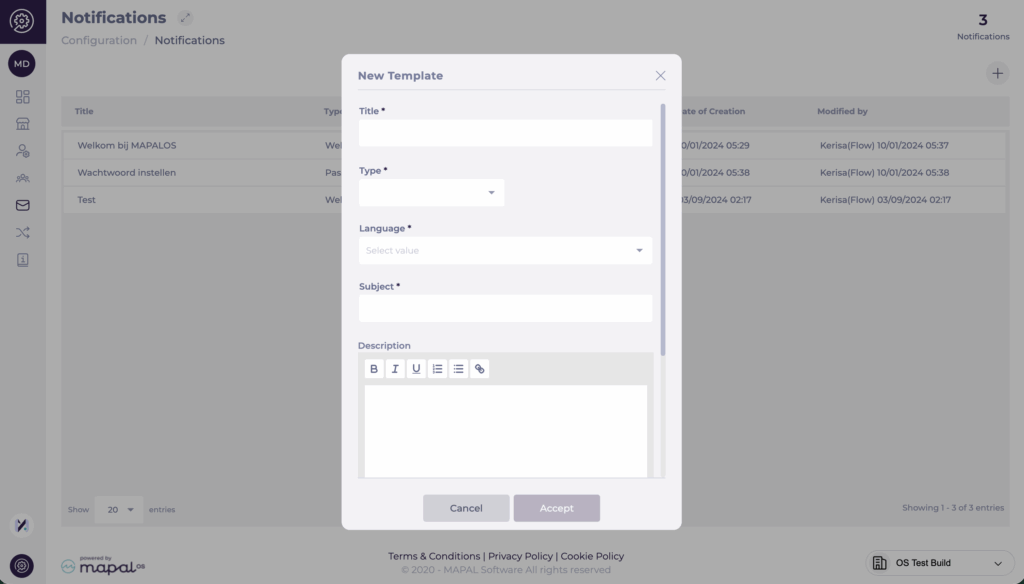
Task: Click the add new notification plus icon
Action: coord(997,73)
